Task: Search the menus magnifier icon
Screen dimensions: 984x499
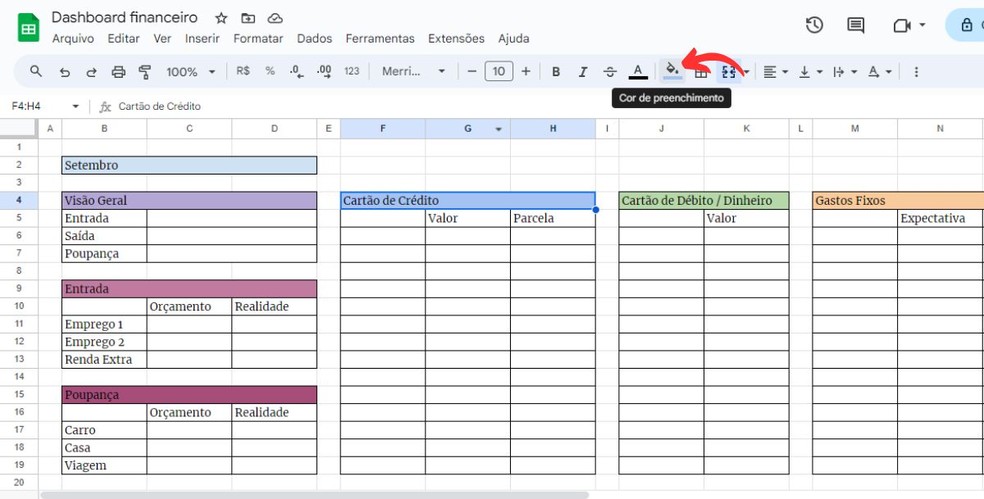Action: 36,72
